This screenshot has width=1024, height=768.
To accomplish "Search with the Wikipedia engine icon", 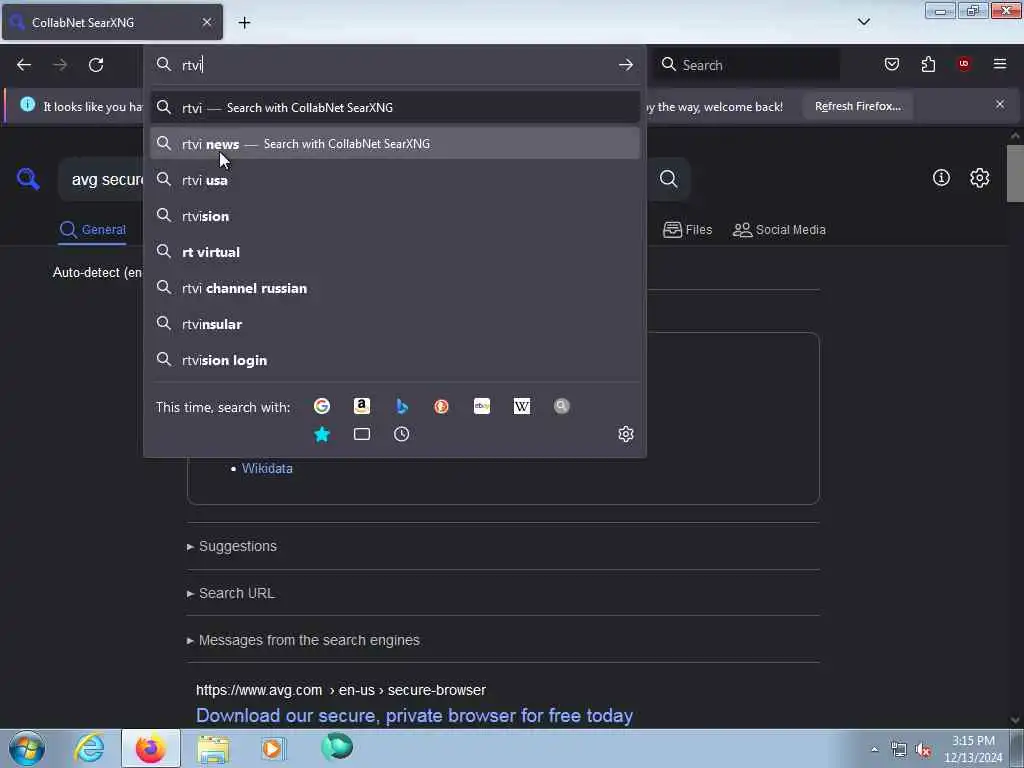I will click(522, 406).
